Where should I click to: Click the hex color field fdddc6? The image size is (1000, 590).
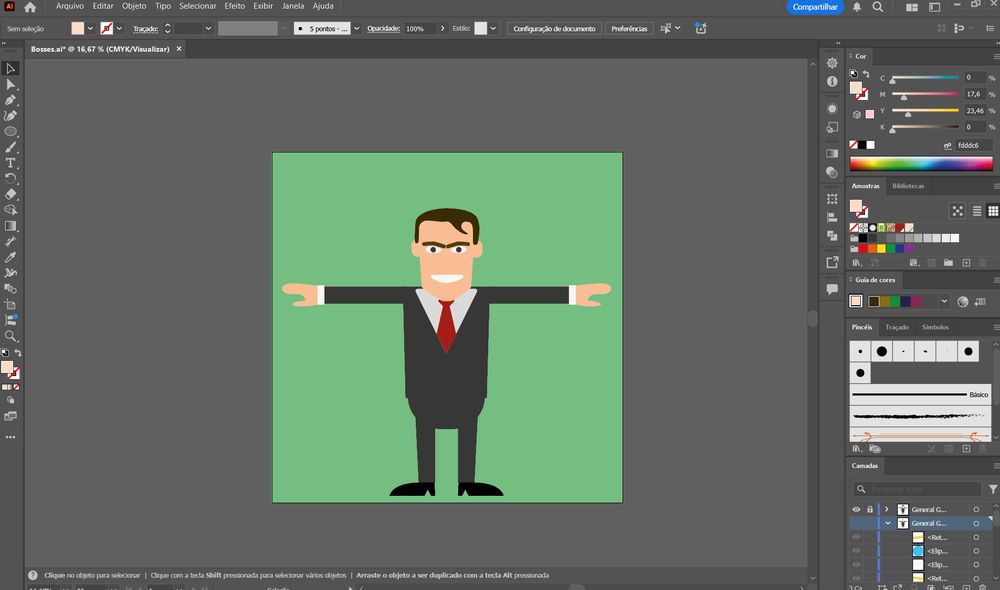(x=973, y=145)
